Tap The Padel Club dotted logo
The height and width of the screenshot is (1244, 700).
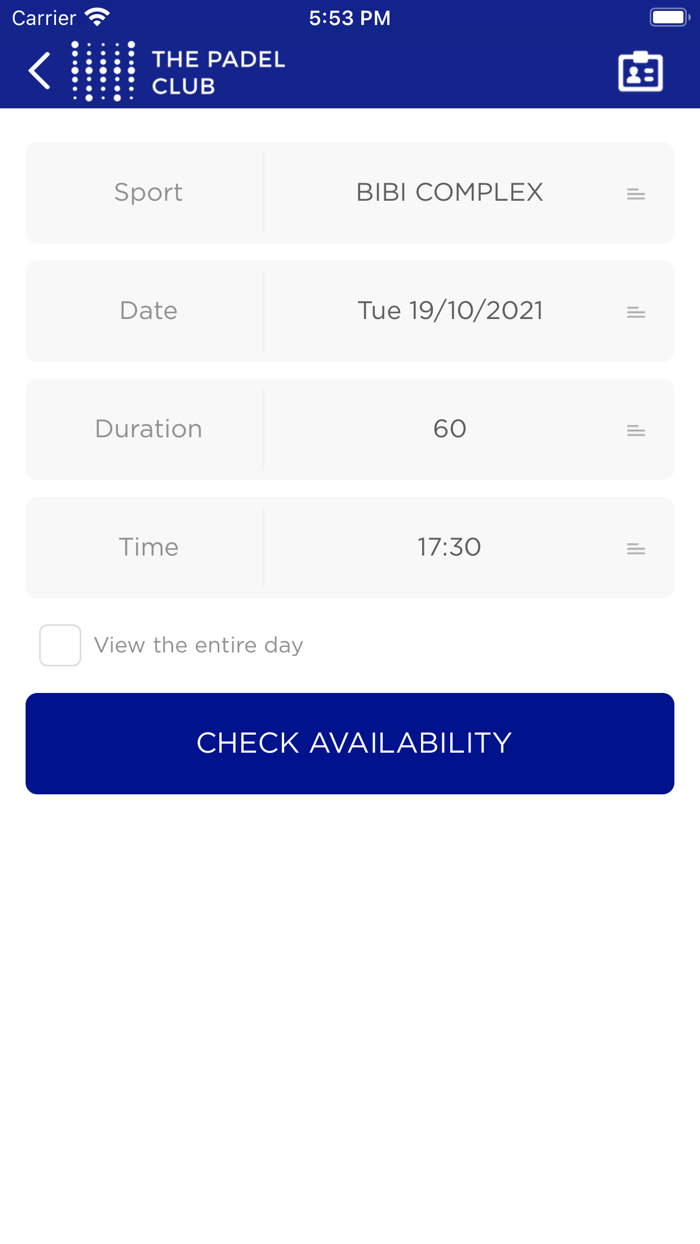pyautogui.click(x=103, y=72)
